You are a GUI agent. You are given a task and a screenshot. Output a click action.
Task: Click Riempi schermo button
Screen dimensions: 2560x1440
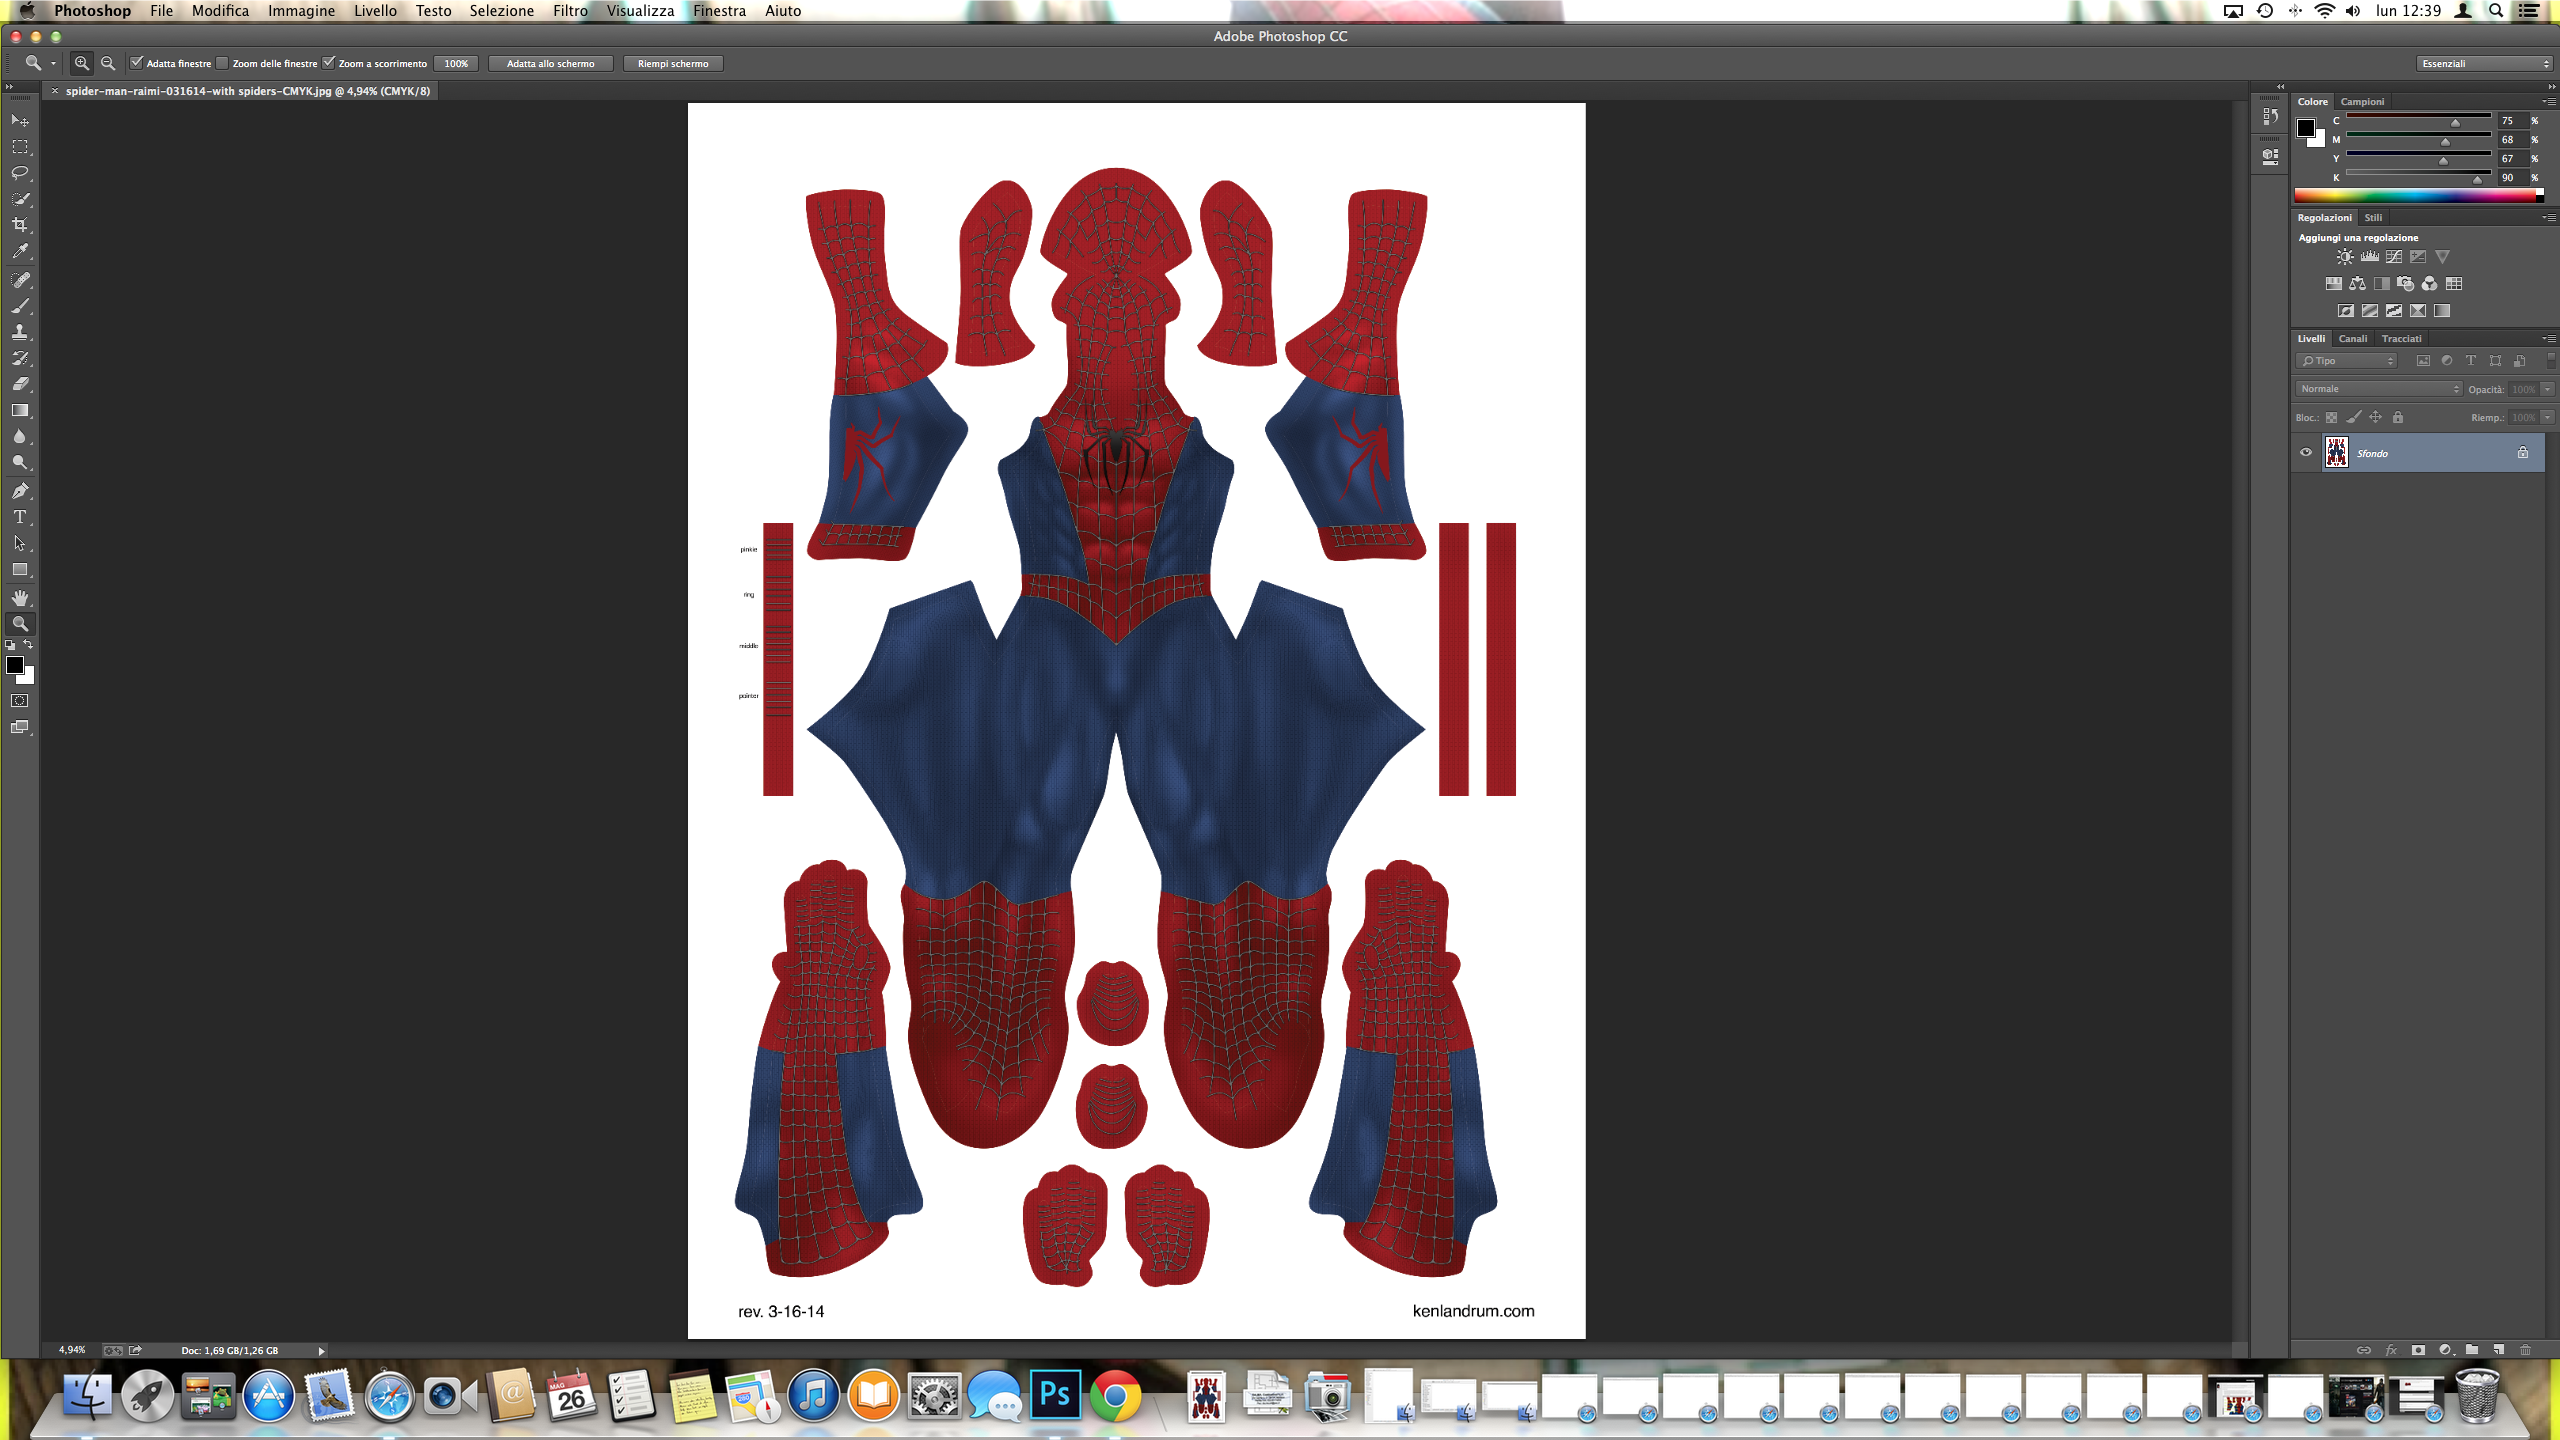point(673,64)
